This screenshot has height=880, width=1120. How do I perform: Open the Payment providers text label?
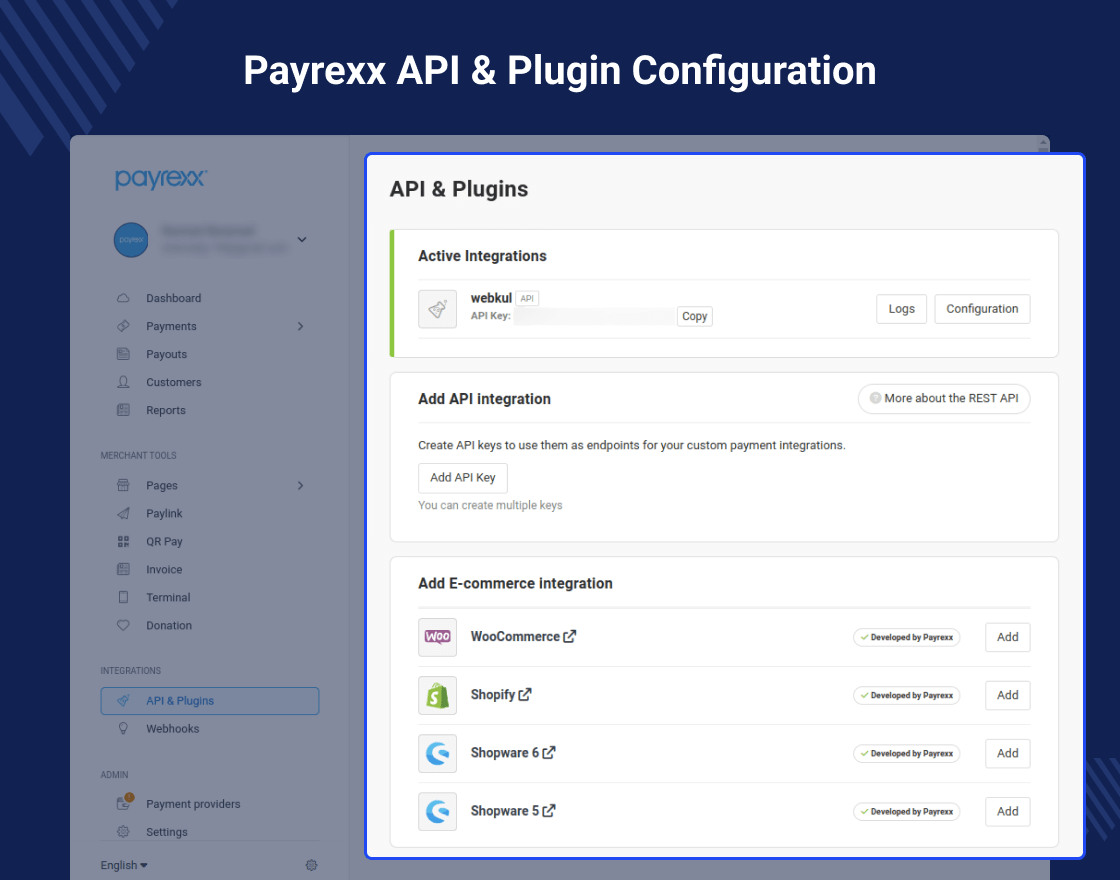[x=193, y=804]
